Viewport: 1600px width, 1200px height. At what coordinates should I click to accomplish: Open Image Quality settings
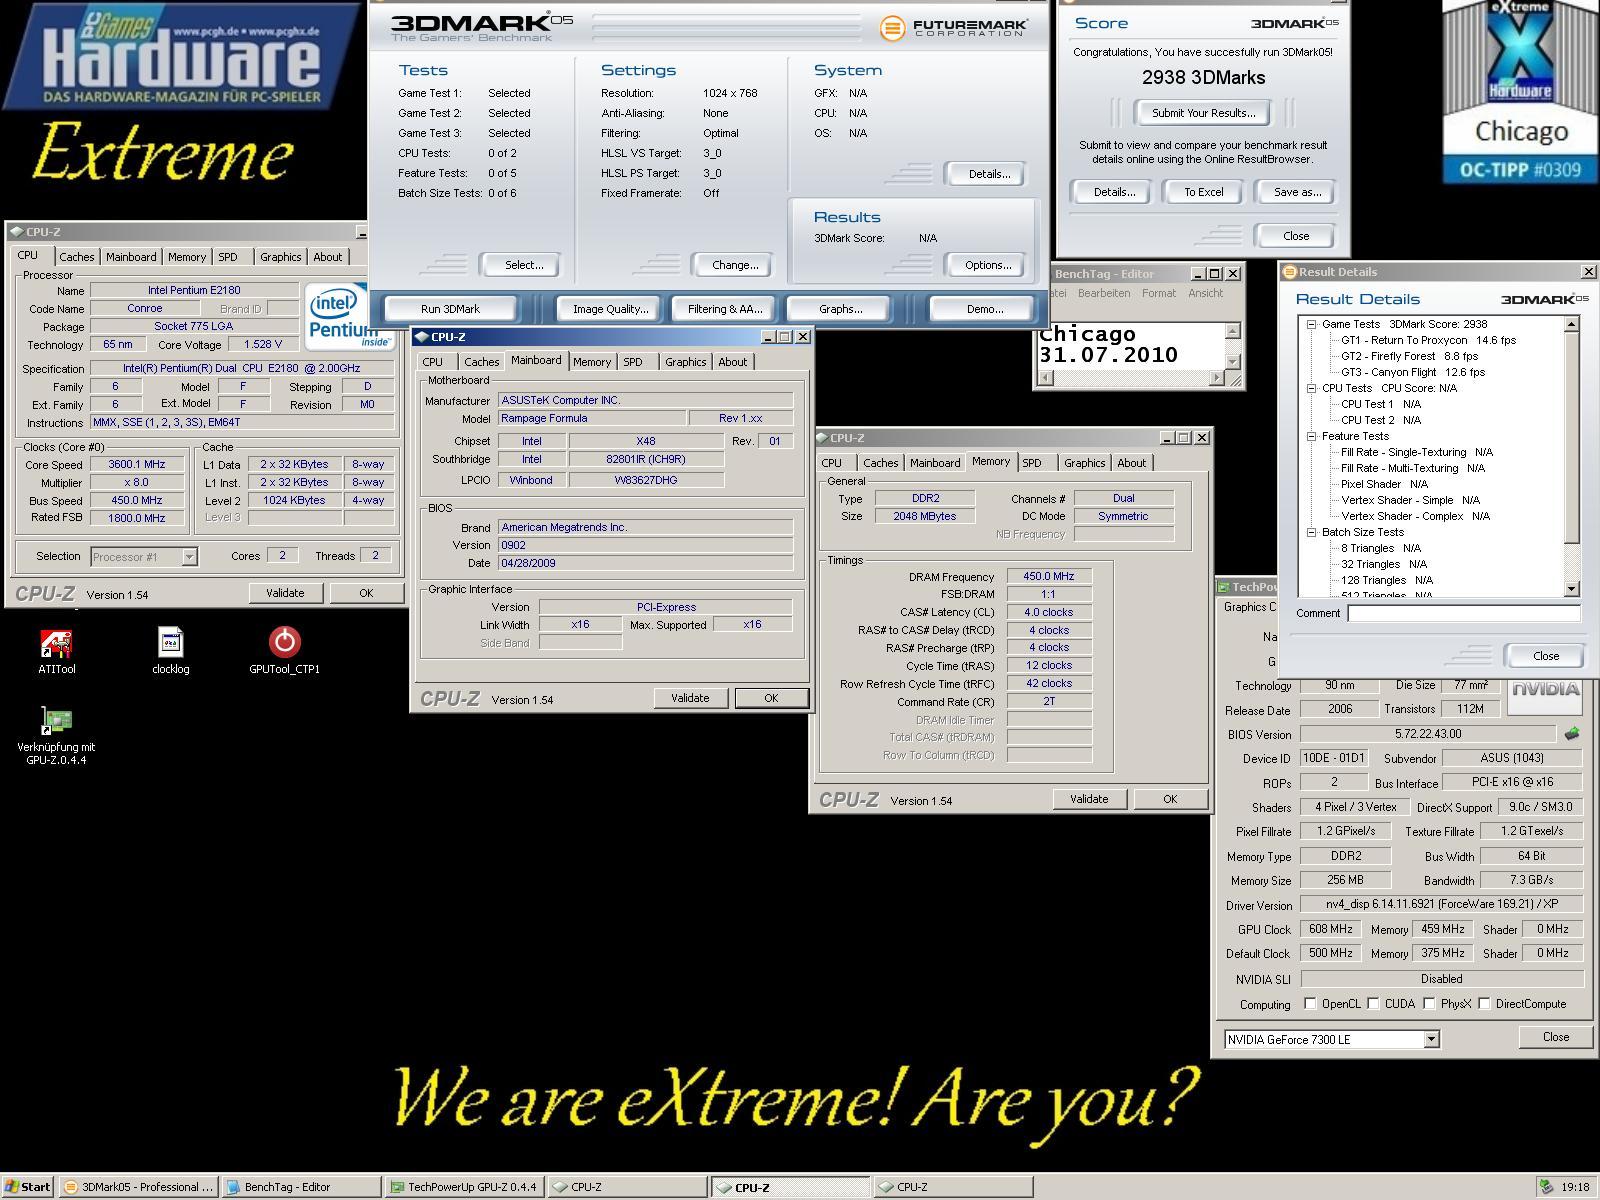coord(610,309)
